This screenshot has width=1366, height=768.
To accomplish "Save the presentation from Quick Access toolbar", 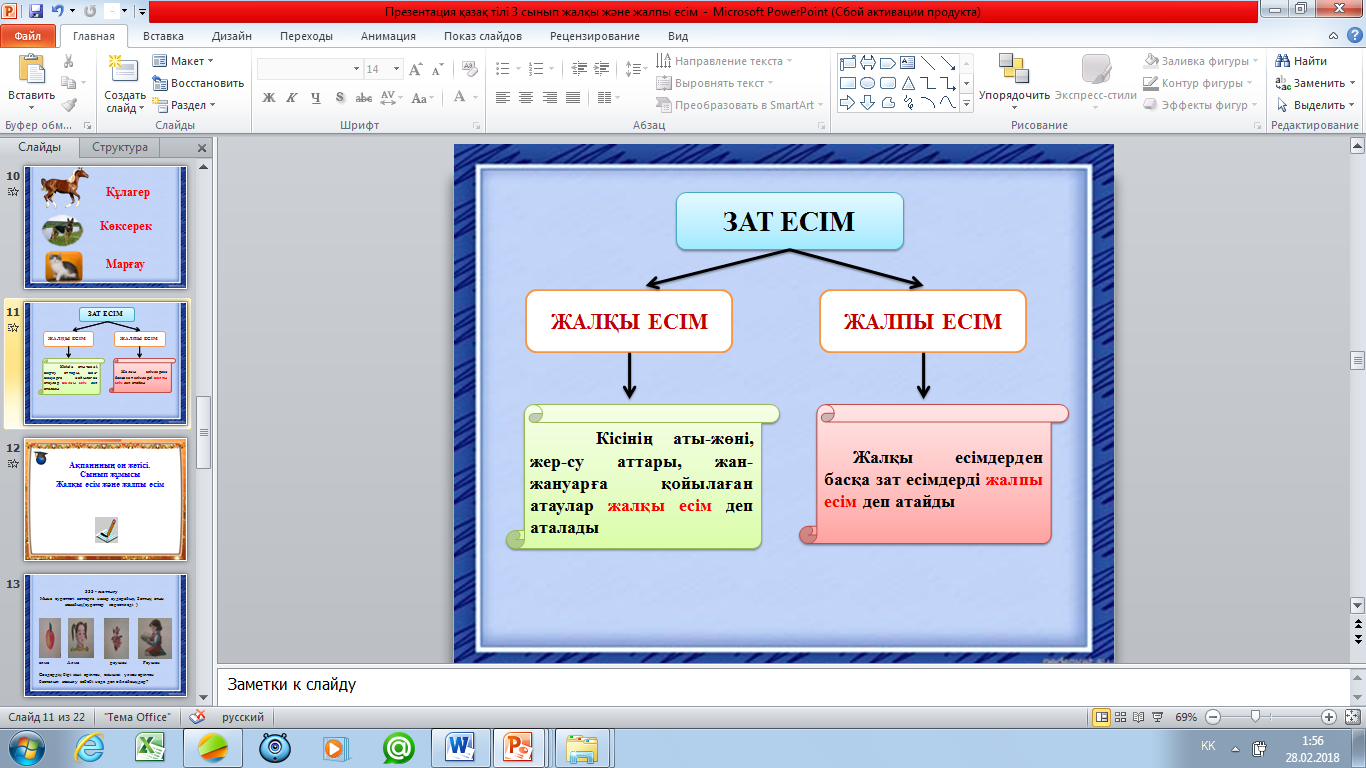I will (x=36, y=12).
